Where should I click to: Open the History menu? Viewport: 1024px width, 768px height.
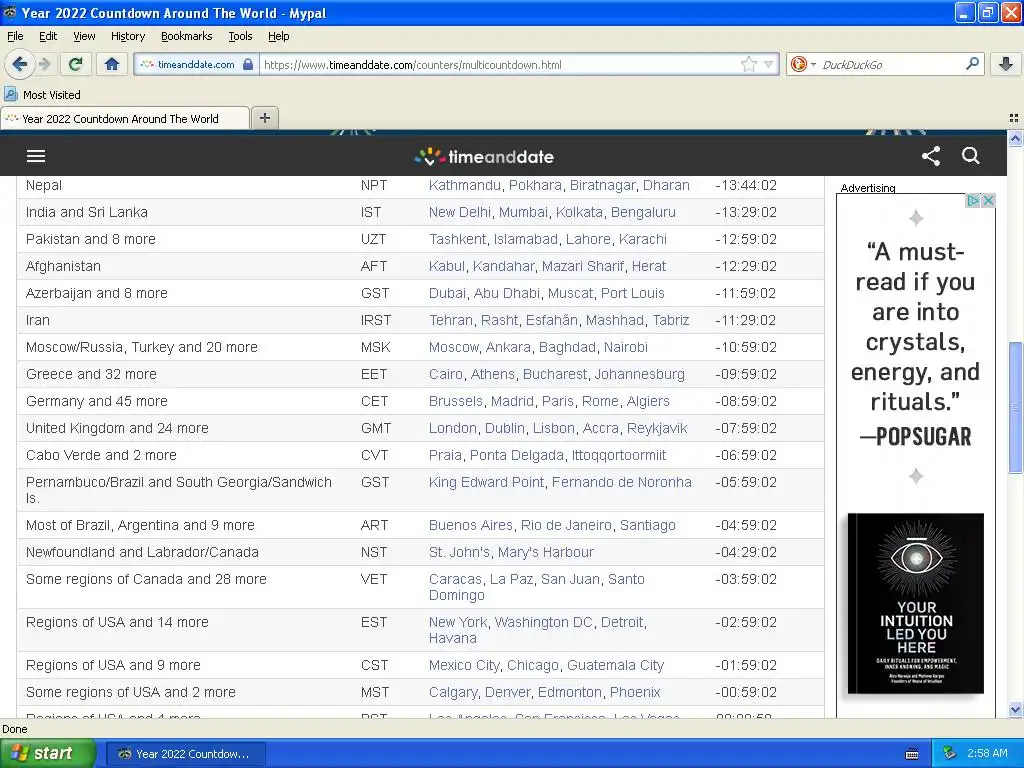(127, 36)
